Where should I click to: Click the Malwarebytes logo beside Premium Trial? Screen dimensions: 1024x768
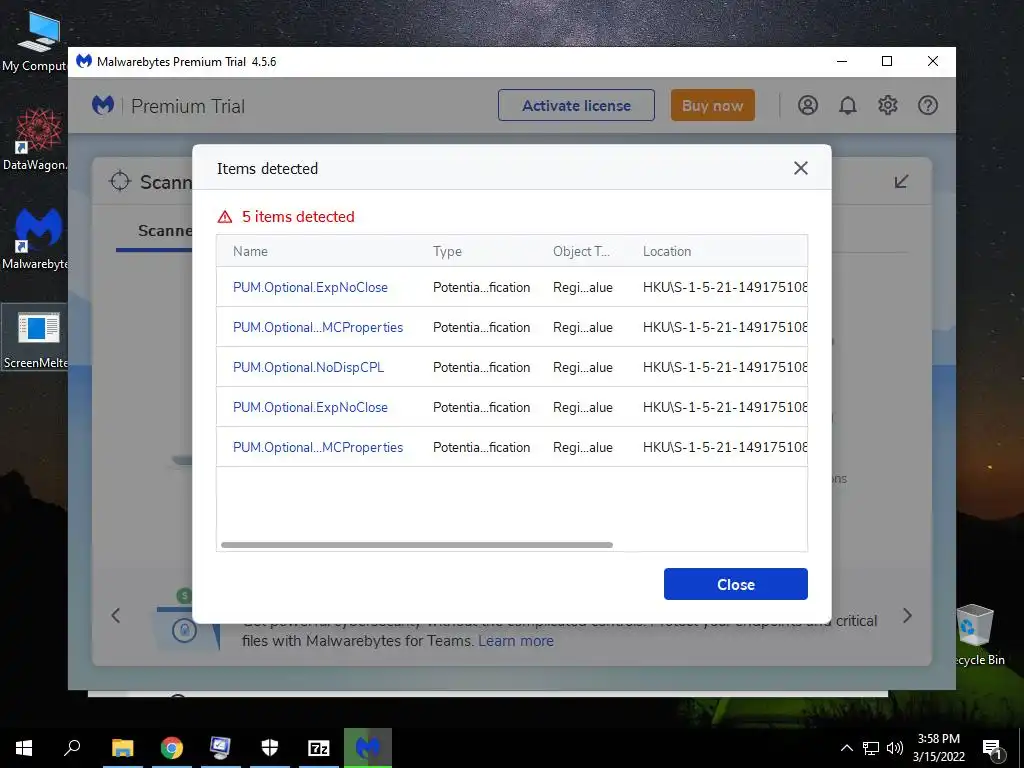click(103, 105)
